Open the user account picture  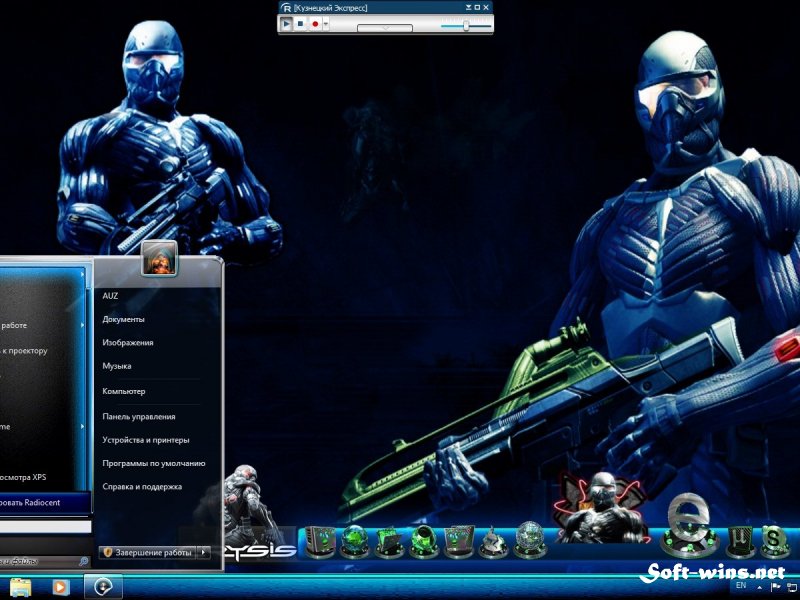pos(159,258)
